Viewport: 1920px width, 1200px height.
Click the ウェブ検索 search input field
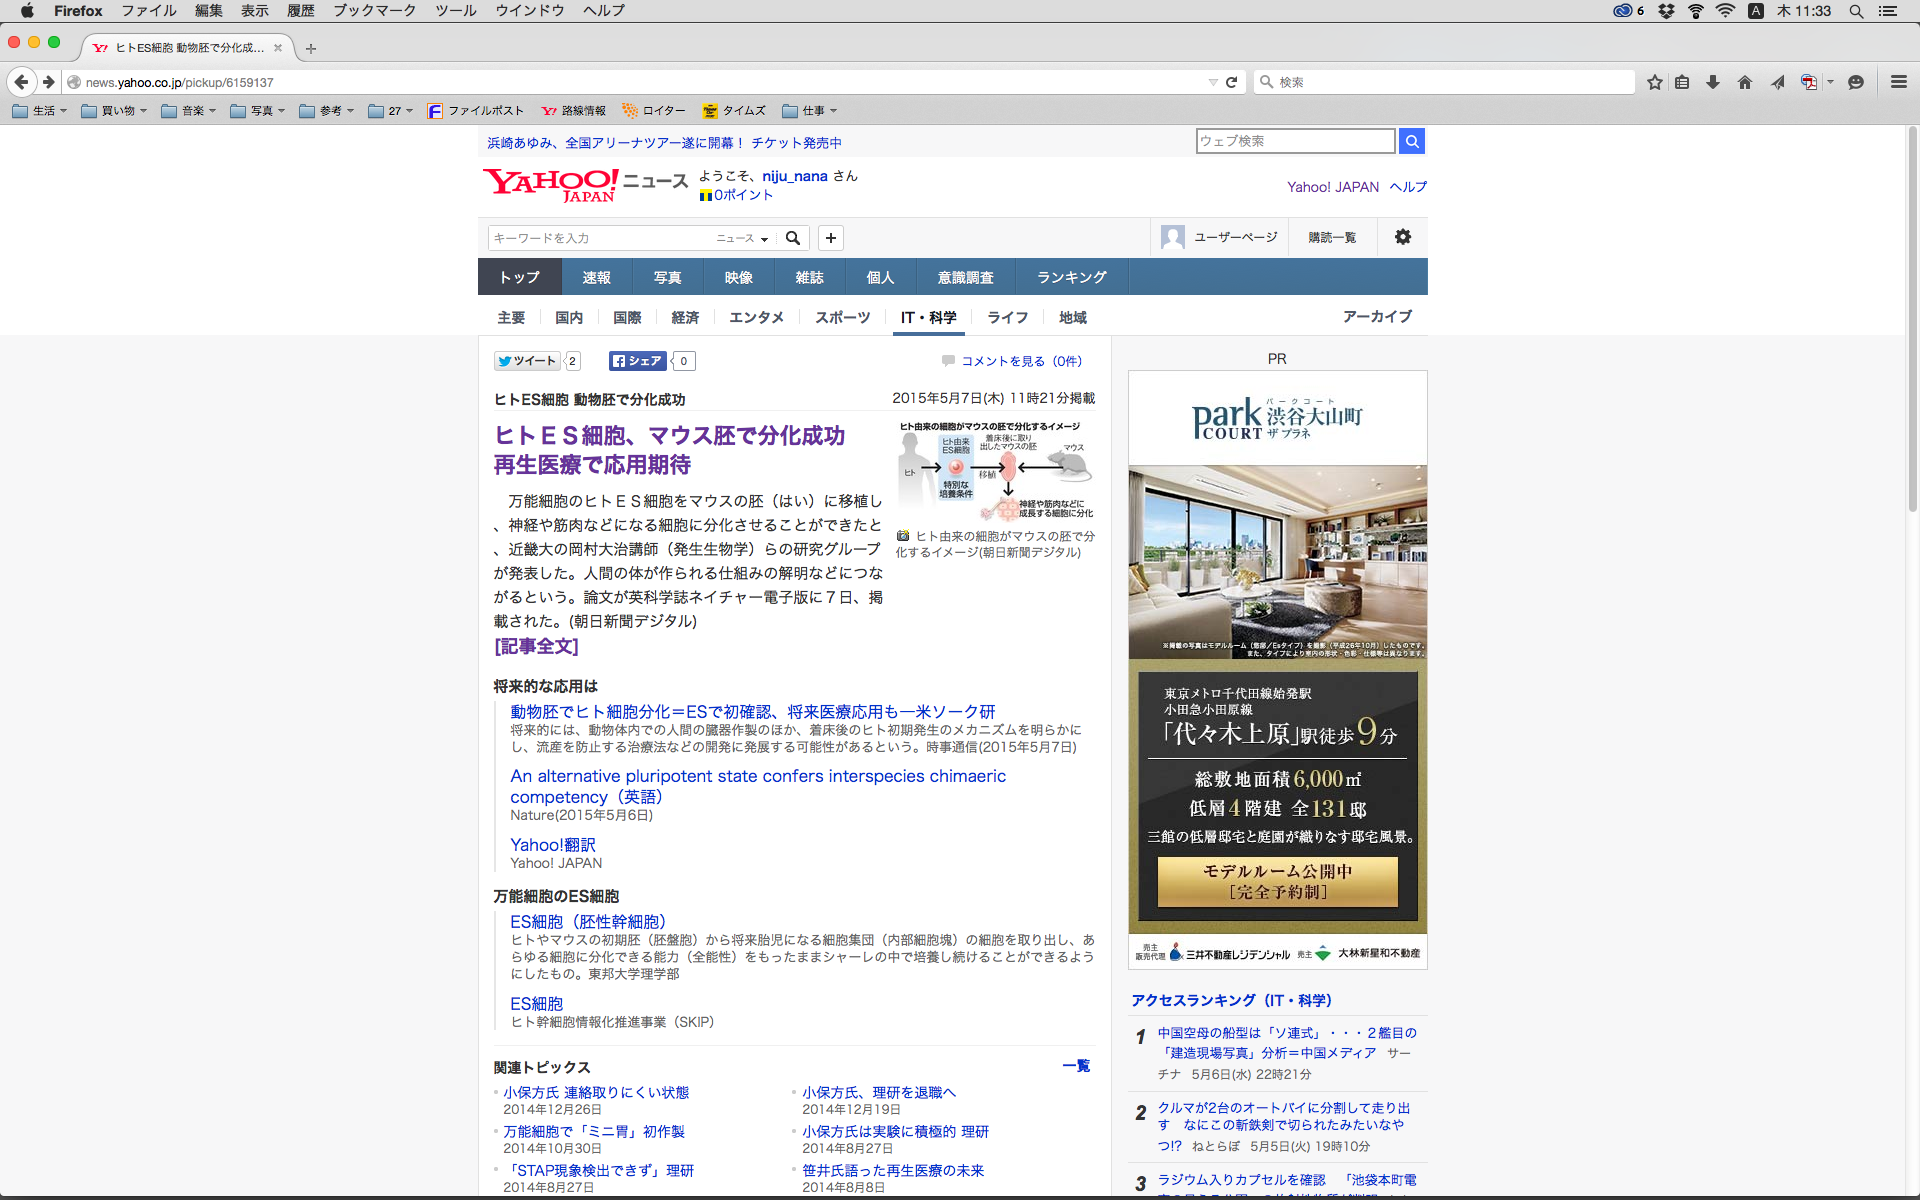(1295, 141)
